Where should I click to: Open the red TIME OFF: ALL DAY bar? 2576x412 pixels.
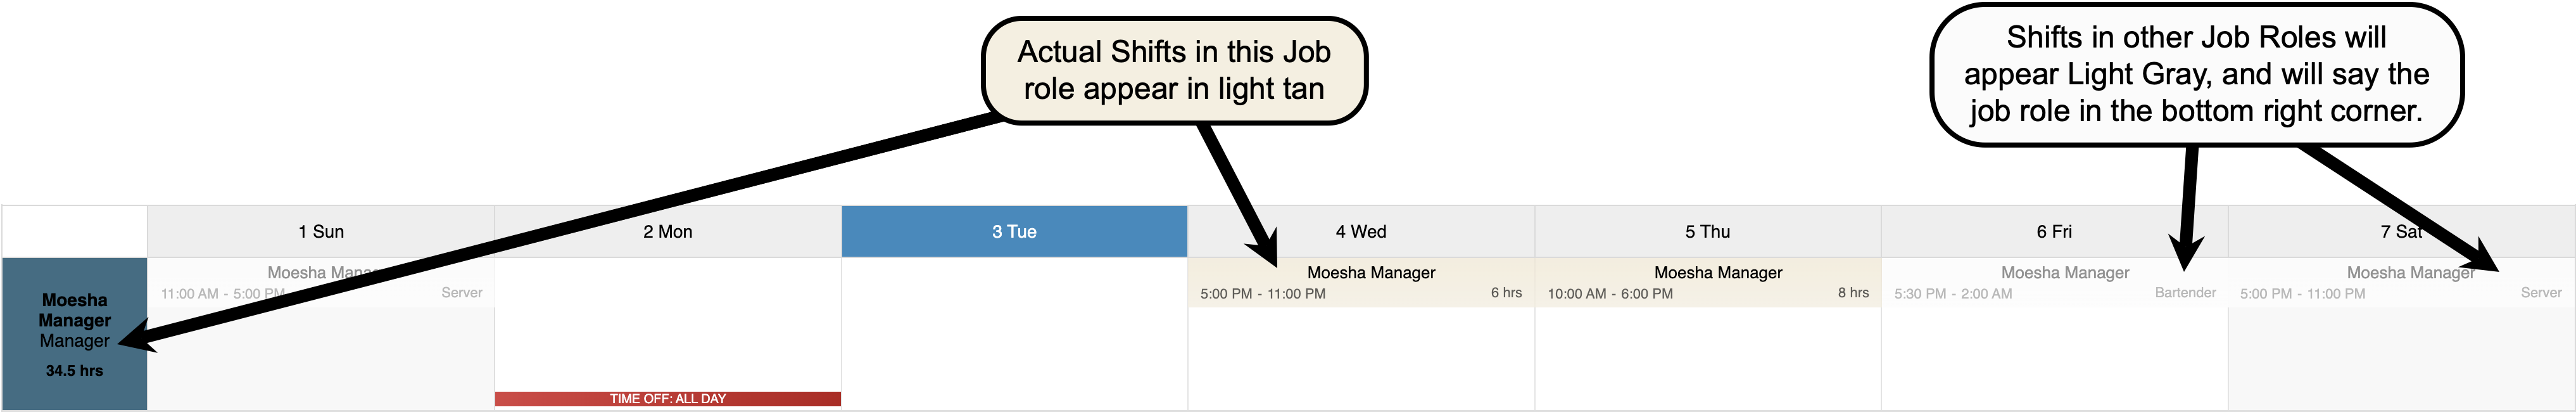(x=667, y=399)
